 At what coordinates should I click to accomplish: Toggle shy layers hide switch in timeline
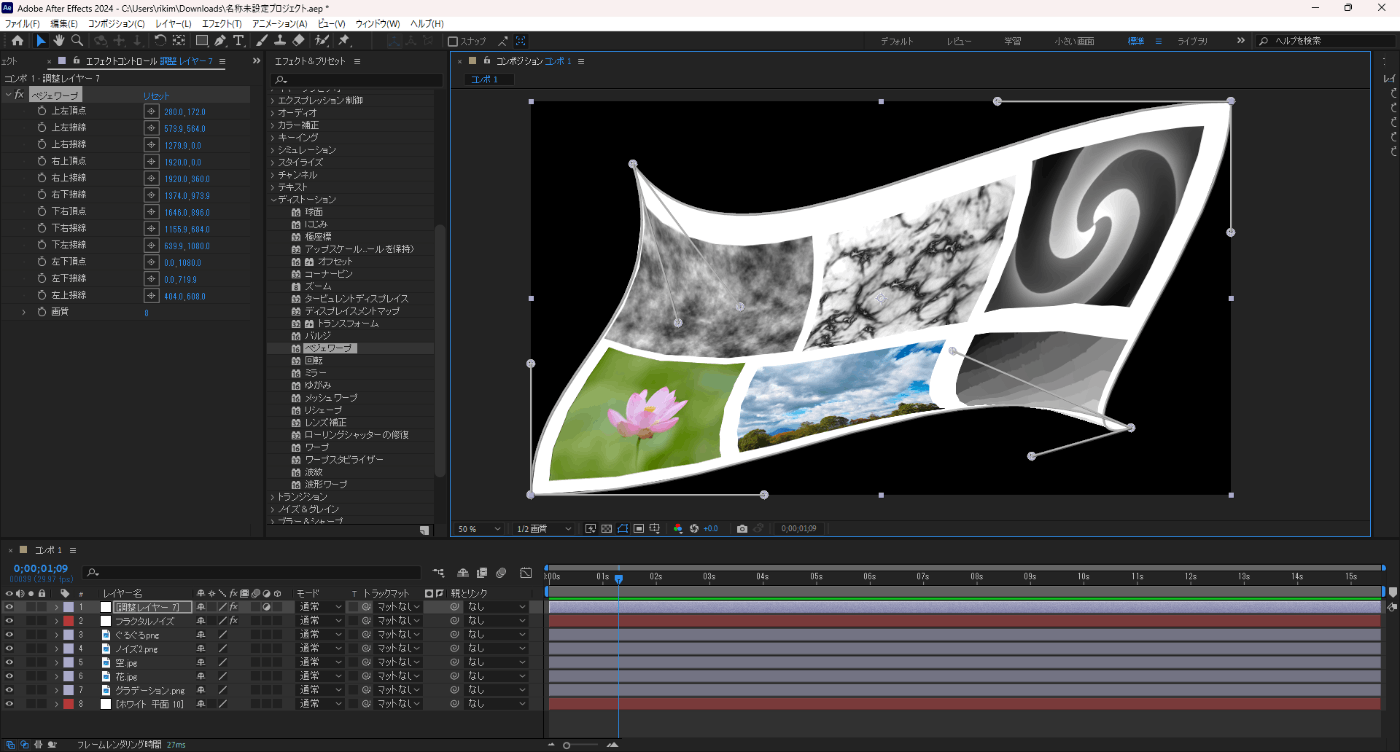(463, 573)
